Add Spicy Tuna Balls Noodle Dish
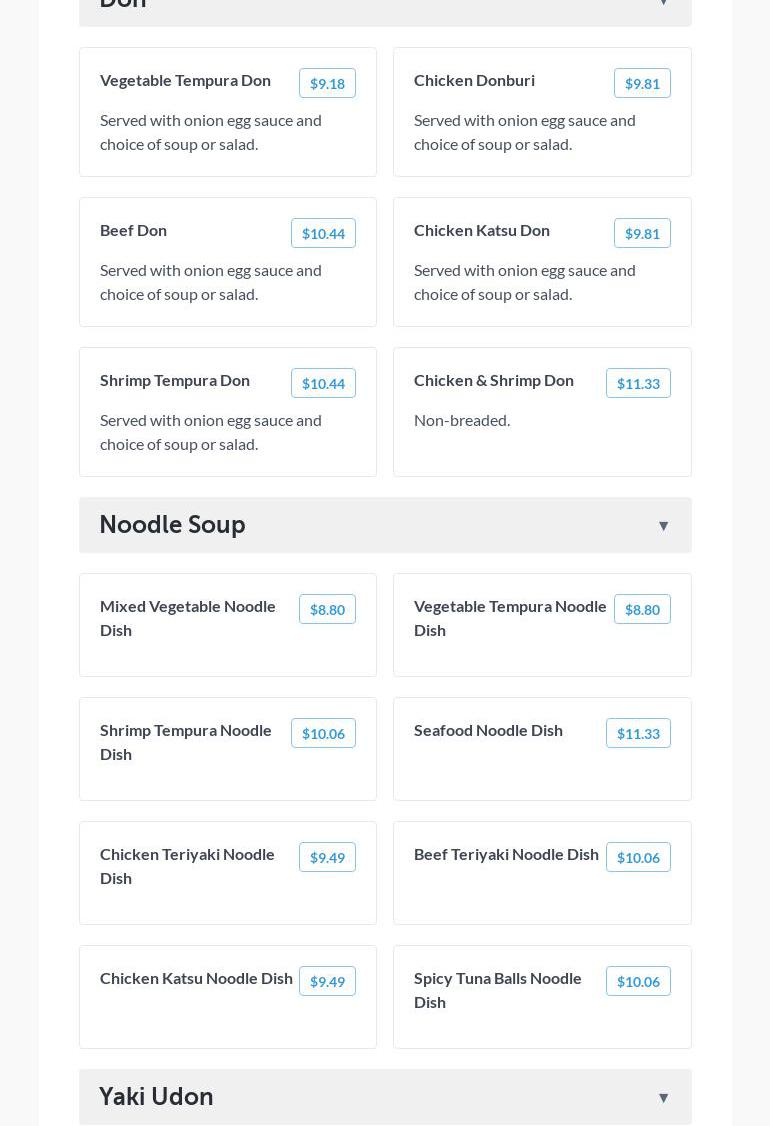Viewport: 770px width, 1126px height. pos(638,982)
